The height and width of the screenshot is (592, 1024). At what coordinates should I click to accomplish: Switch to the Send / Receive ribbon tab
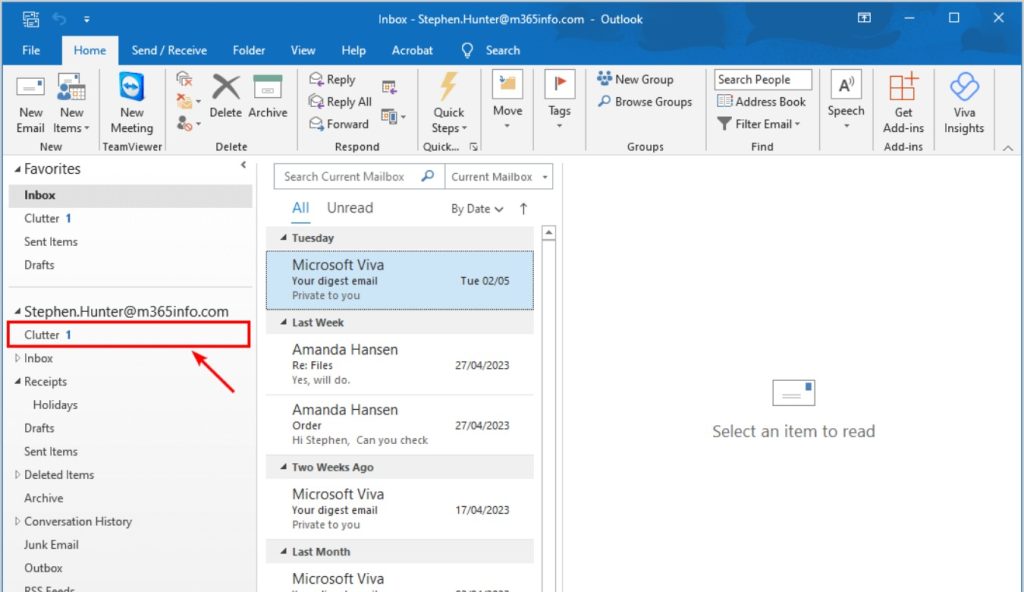[x=169, y=50]
